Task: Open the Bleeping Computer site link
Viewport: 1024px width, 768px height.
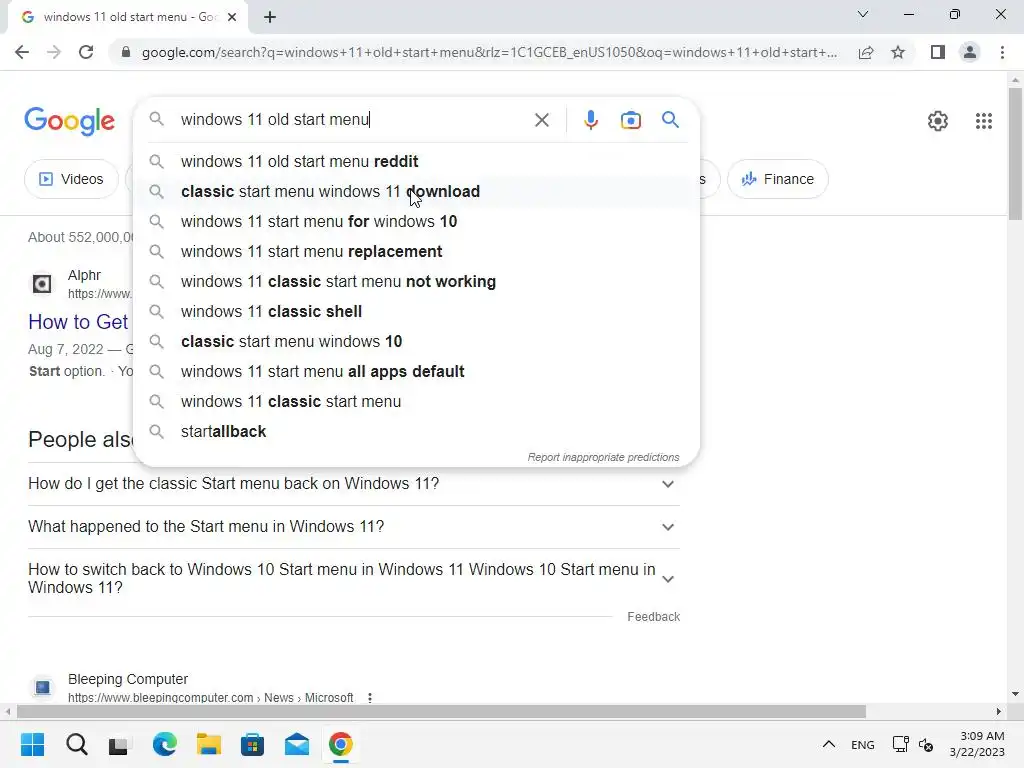Action: [210, 697]
